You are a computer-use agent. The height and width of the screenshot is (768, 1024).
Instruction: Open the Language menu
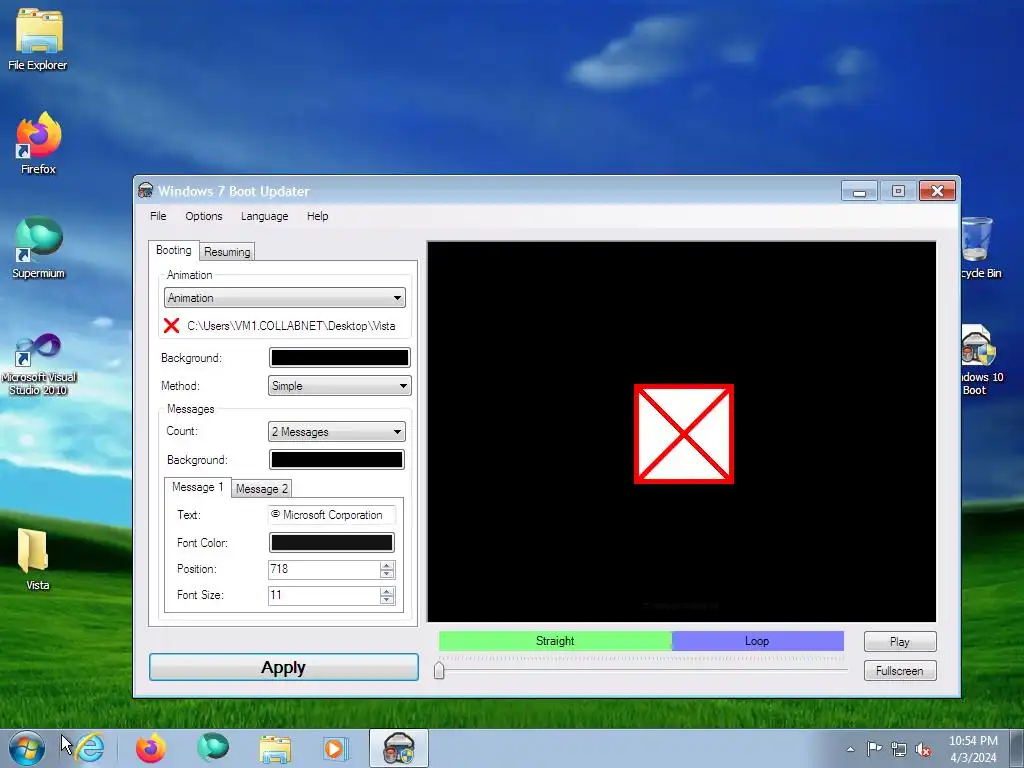pyautogui.click(x=264, y=216)
